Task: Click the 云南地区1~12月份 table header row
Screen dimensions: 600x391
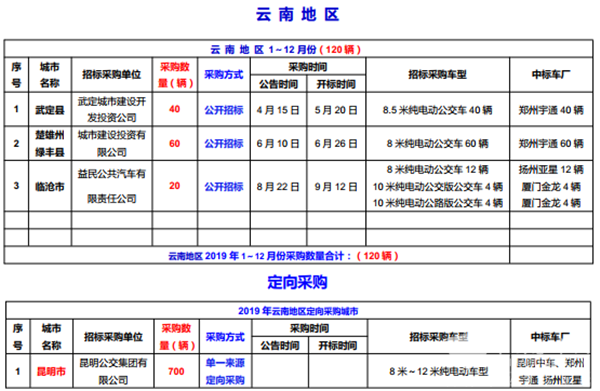Action: coord(298,49)
